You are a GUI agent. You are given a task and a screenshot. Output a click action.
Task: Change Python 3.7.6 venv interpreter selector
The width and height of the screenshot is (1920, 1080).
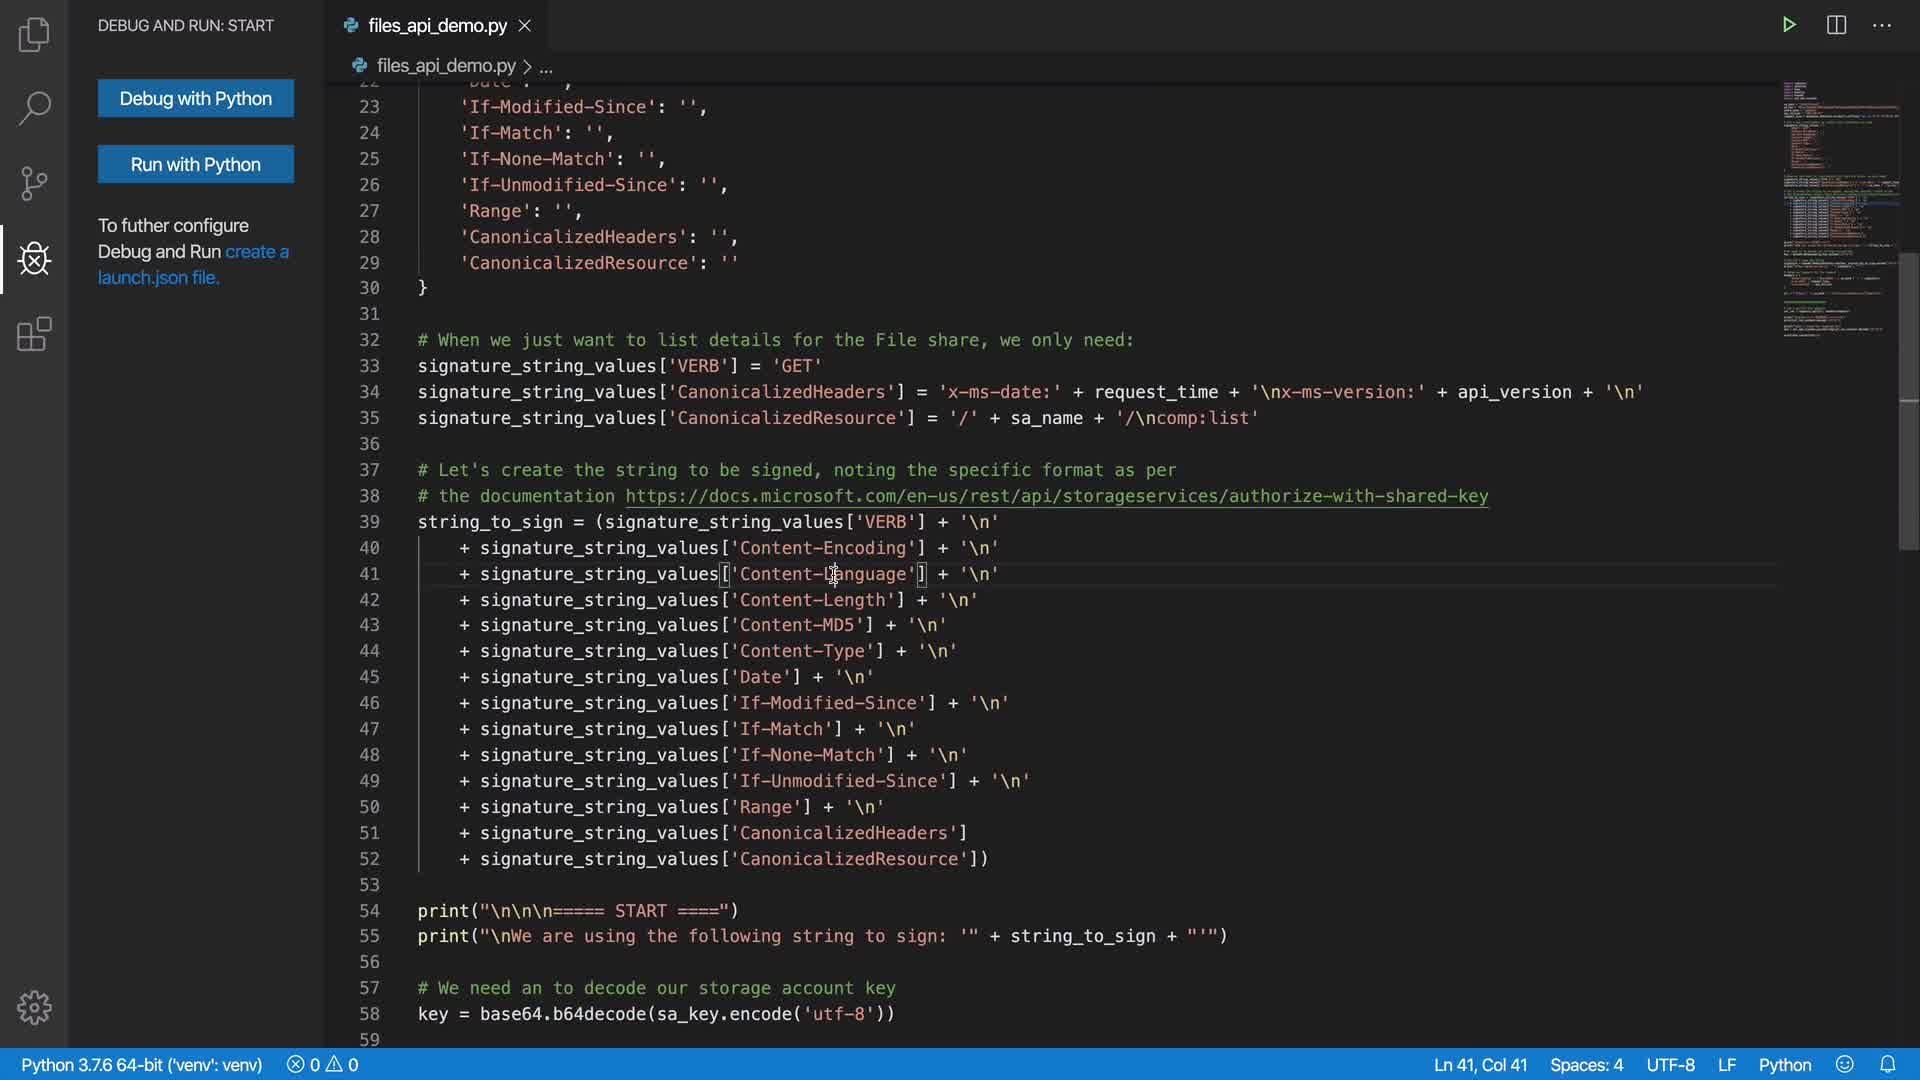(x=141, y=1065)
